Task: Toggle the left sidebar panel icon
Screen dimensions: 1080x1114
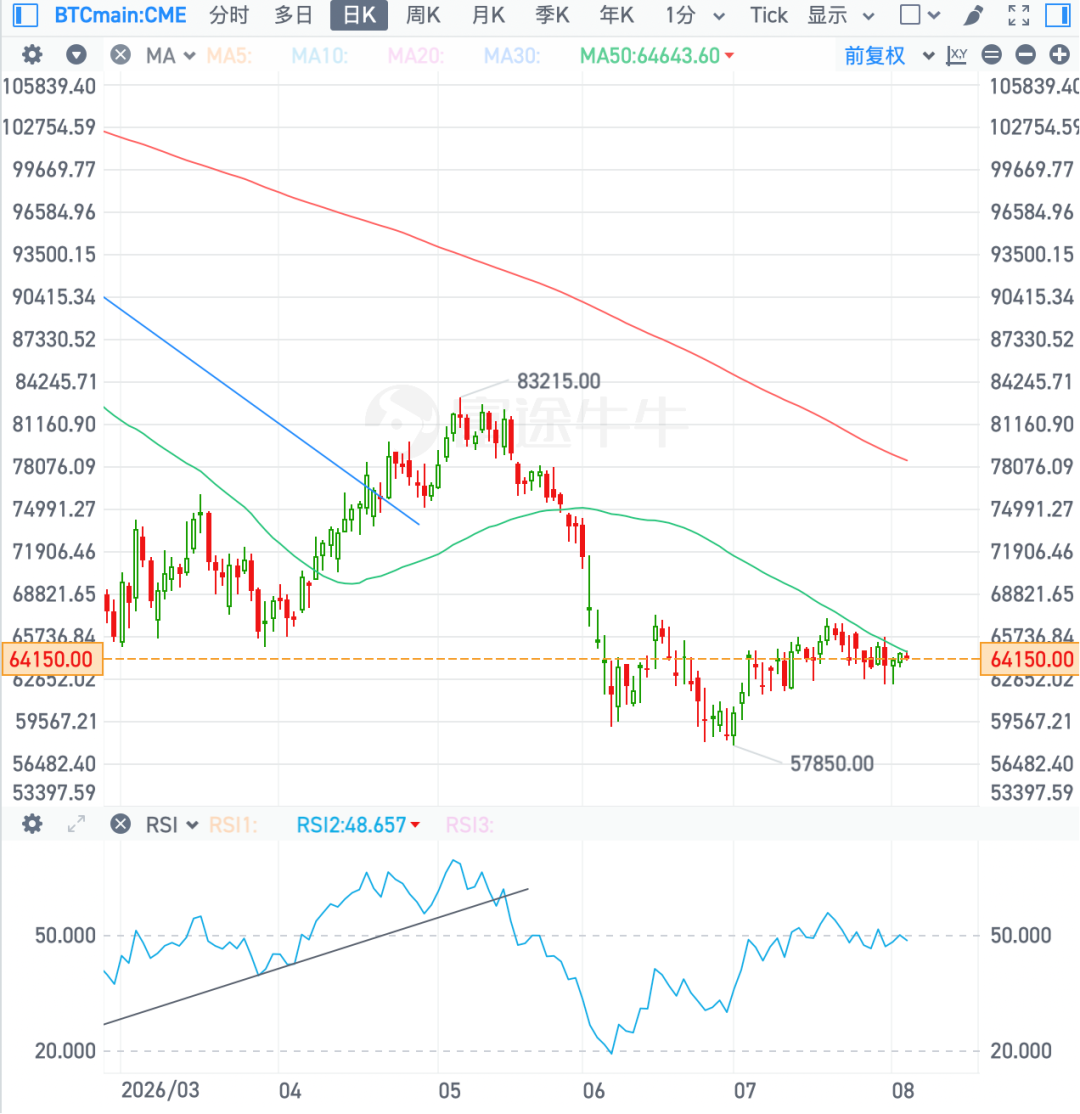Action: (x=25, y=15)
